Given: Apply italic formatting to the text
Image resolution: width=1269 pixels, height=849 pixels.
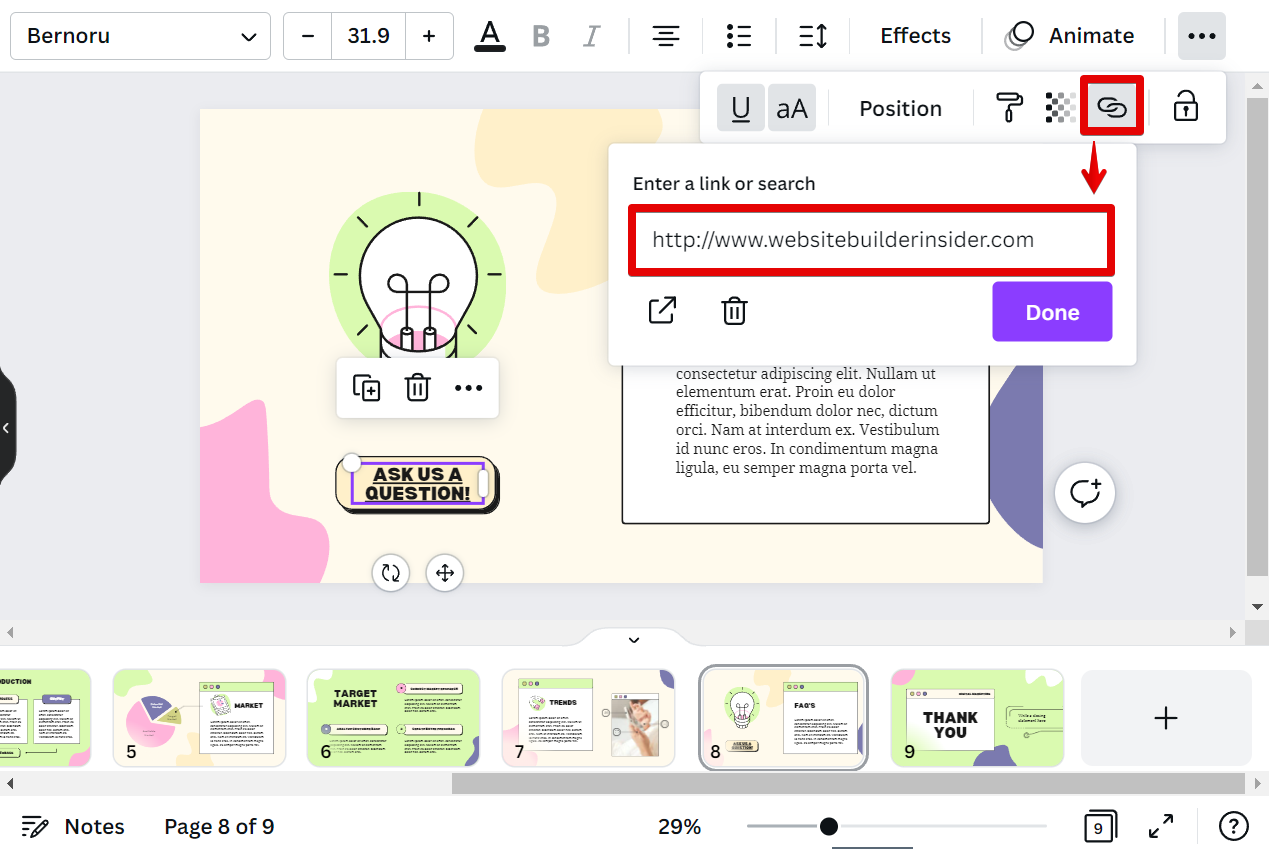Looking at the screenshot, I should [591, 36].
